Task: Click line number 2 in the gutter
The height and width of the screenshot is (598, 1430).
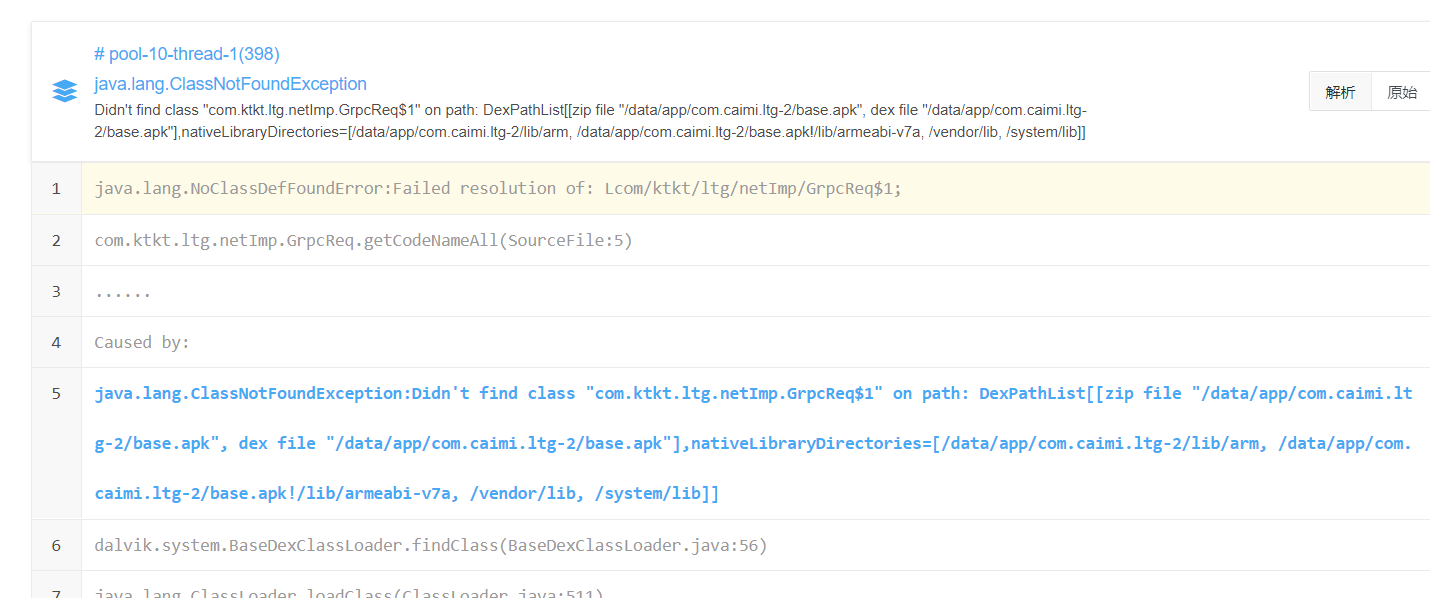Action: click(56, 240)
